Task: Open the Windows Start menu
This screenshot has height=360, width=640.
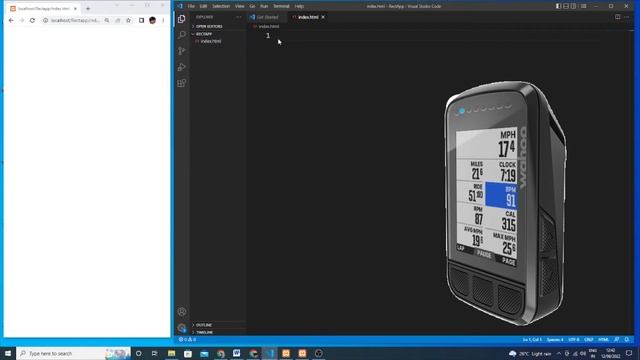Action: (8, 353)
